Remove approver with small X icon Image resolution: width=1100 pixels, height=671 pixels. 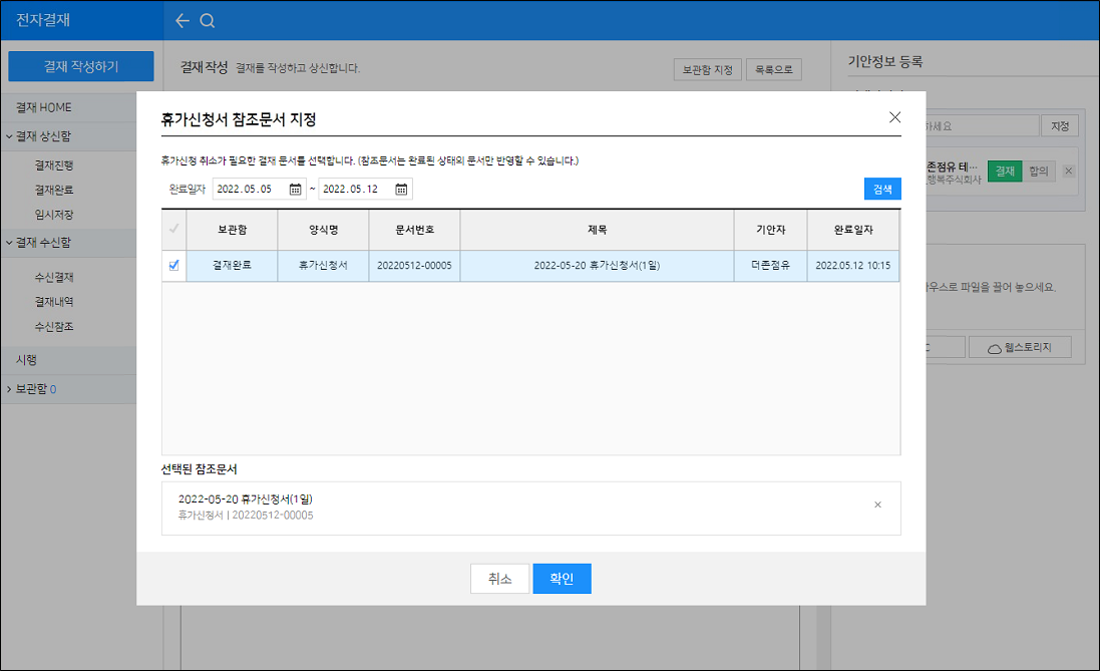click(1068, 171)
